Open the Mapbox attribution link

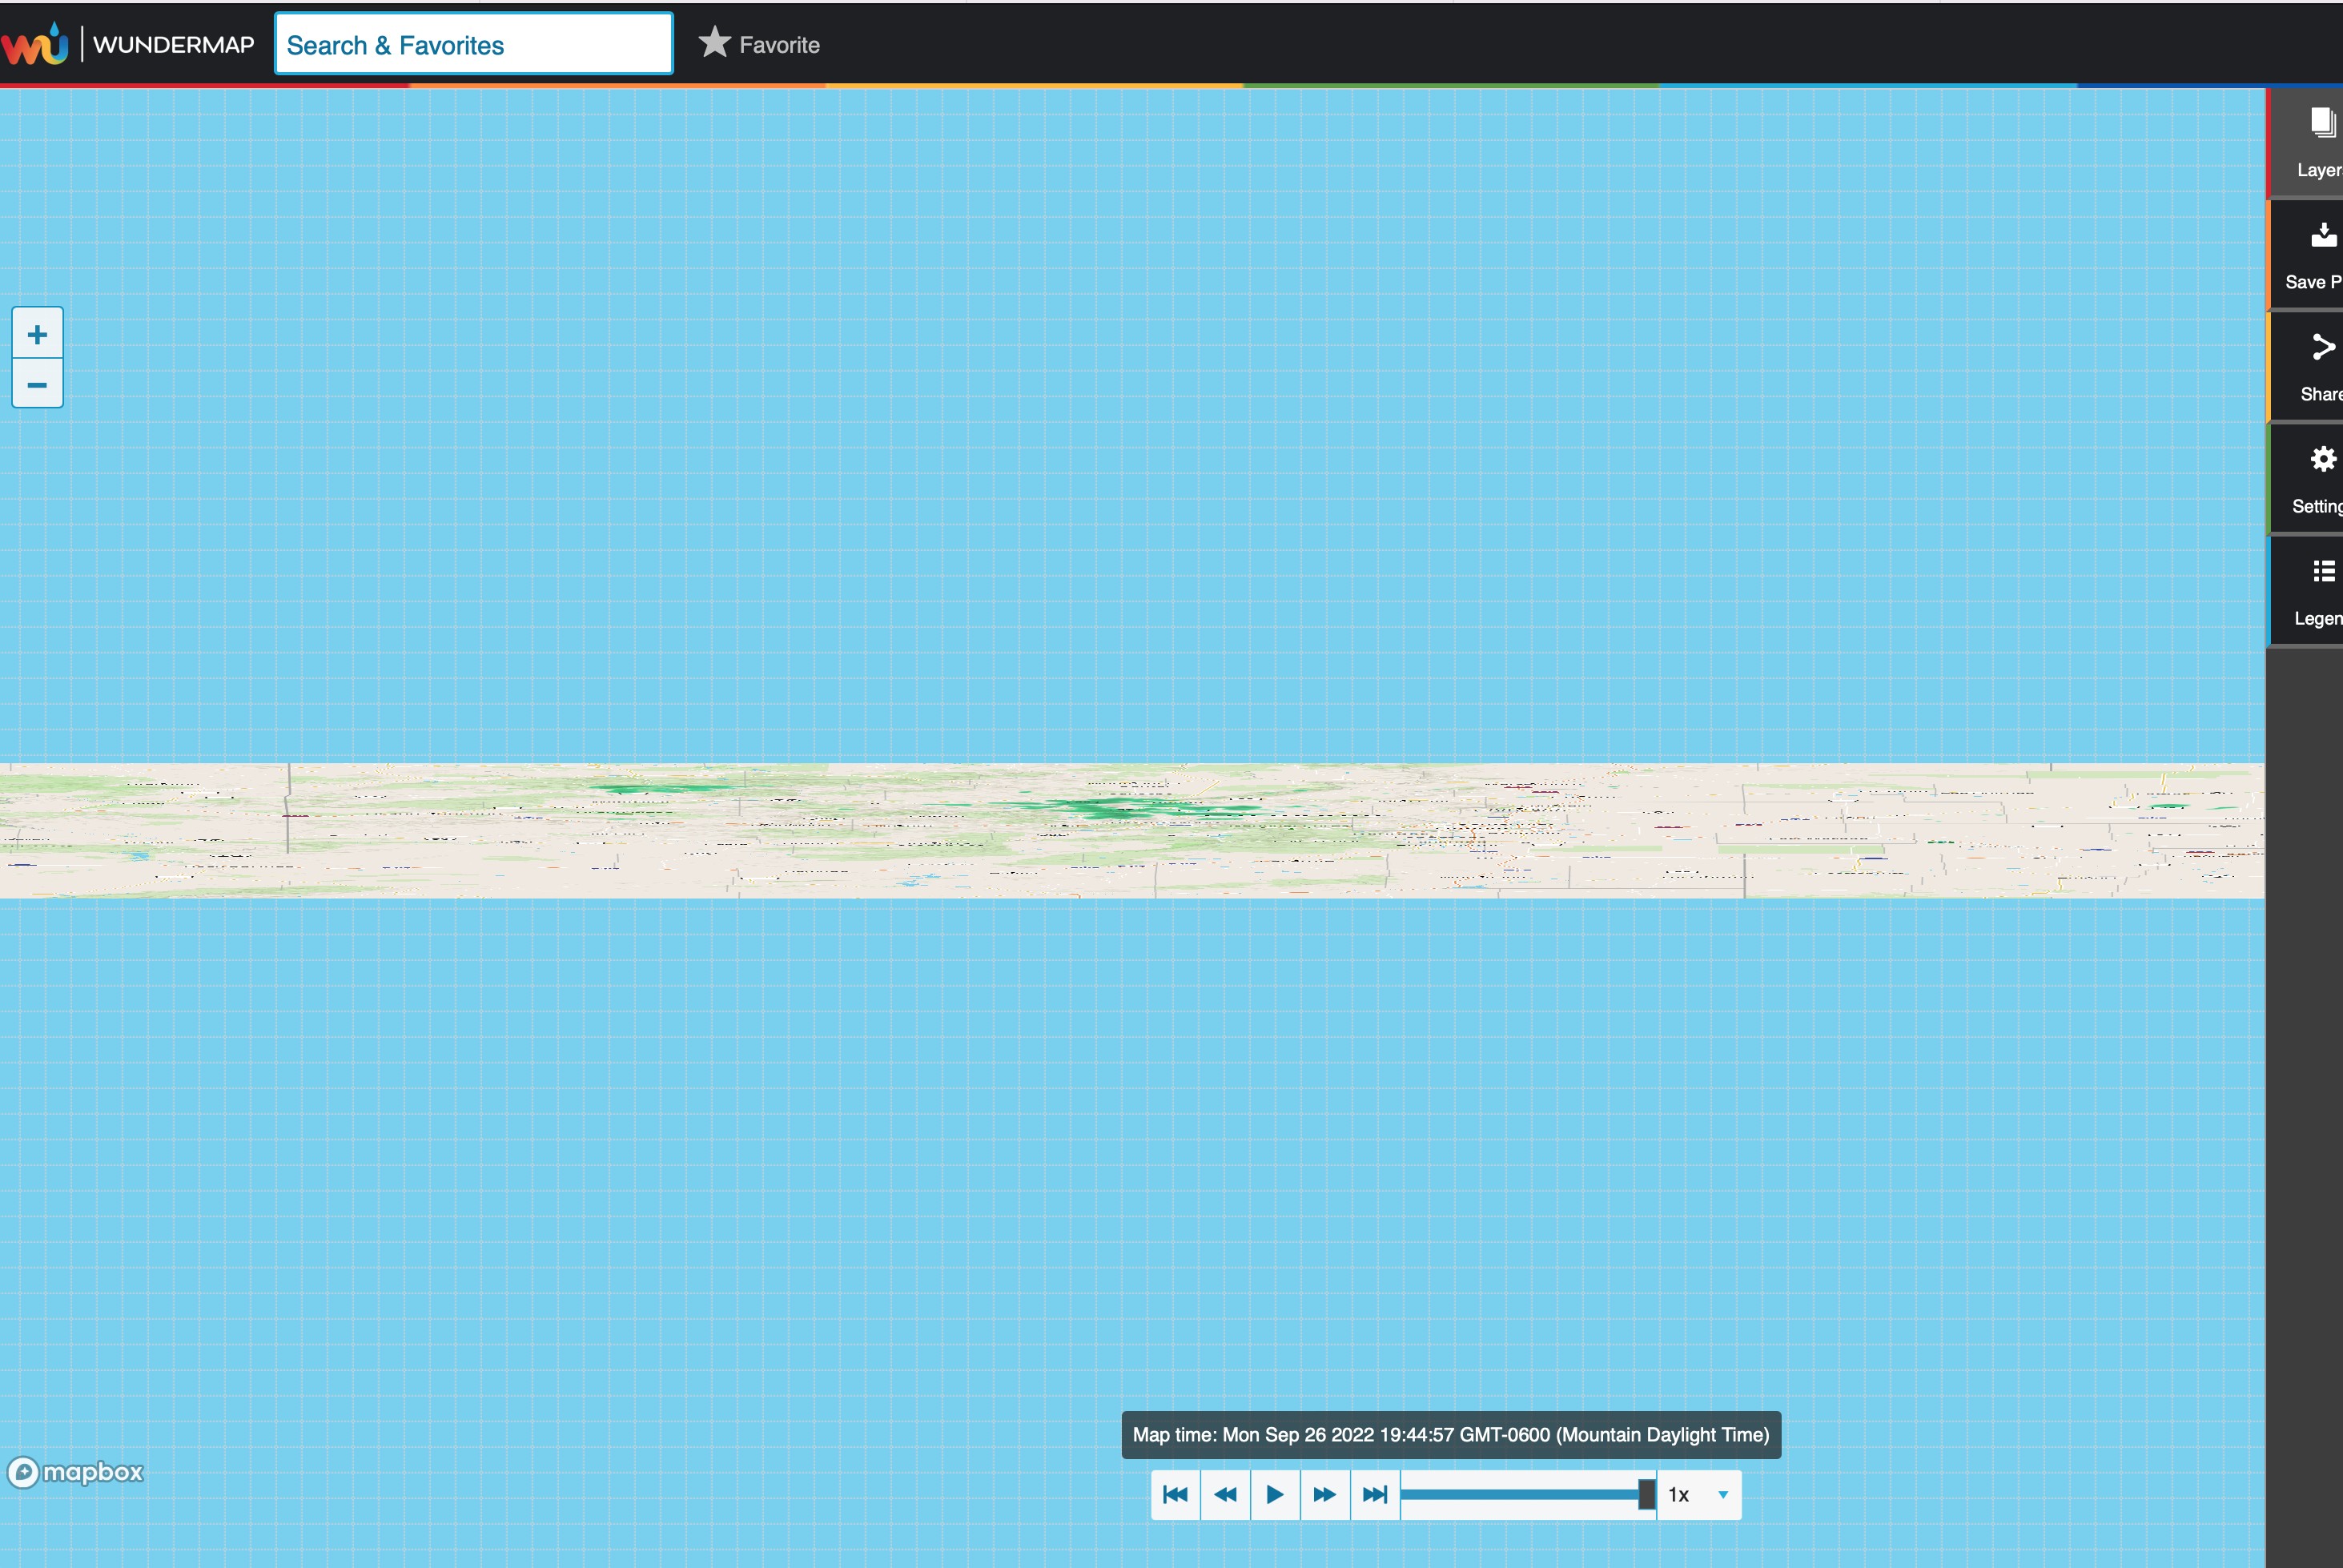click(76, 1472)
